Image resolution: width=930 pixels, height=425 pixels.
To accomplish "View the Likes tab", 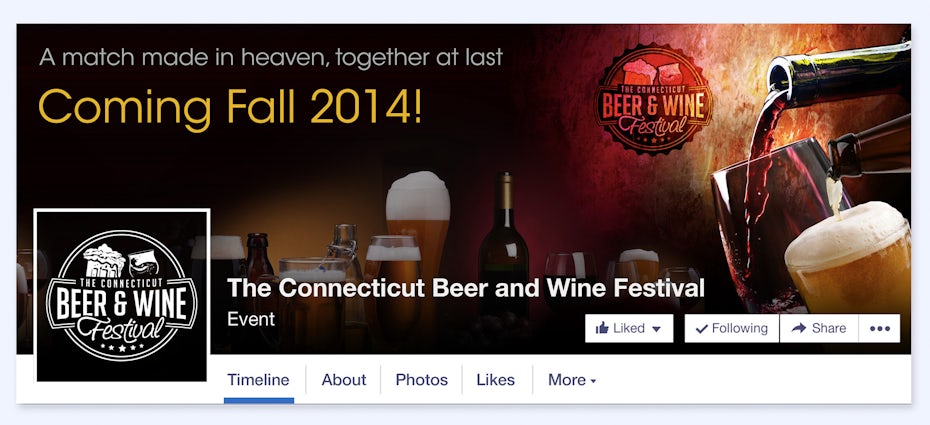I will [x=495, y=380].
